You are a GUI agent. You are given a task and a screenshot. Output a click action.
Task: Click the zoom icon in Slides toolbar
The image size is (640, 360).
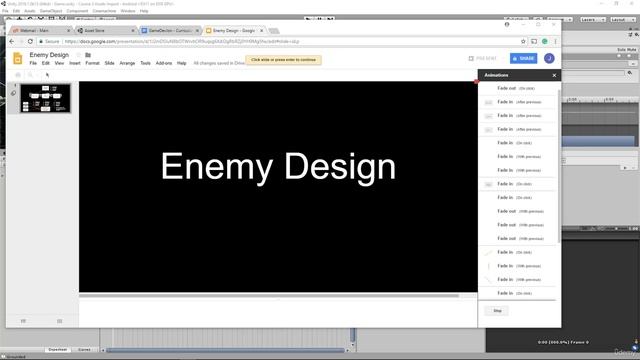30,75
